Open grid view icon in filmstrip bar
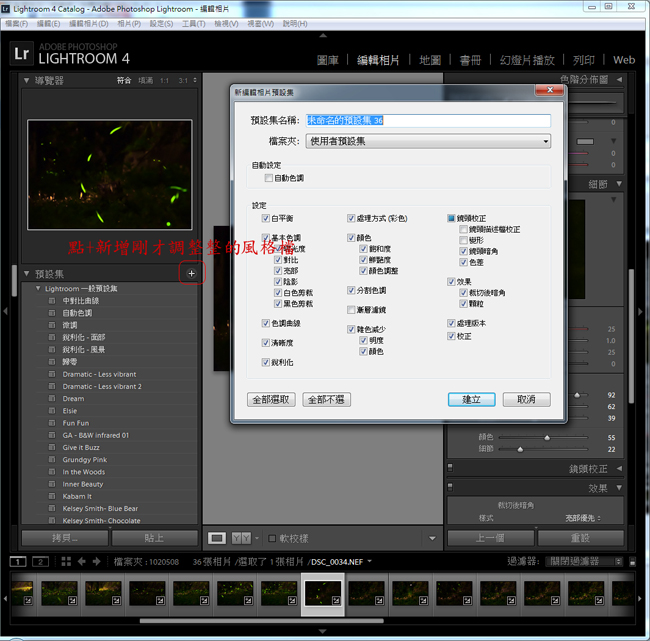 click(x=66, y=561)
